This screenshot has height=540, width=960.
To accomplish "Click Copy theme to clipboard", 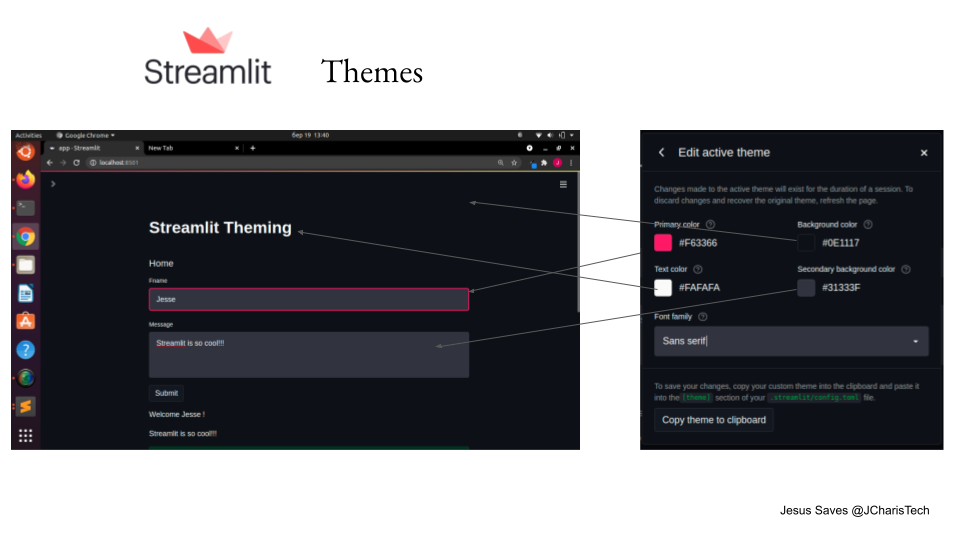I will click(x=714, y=420).
